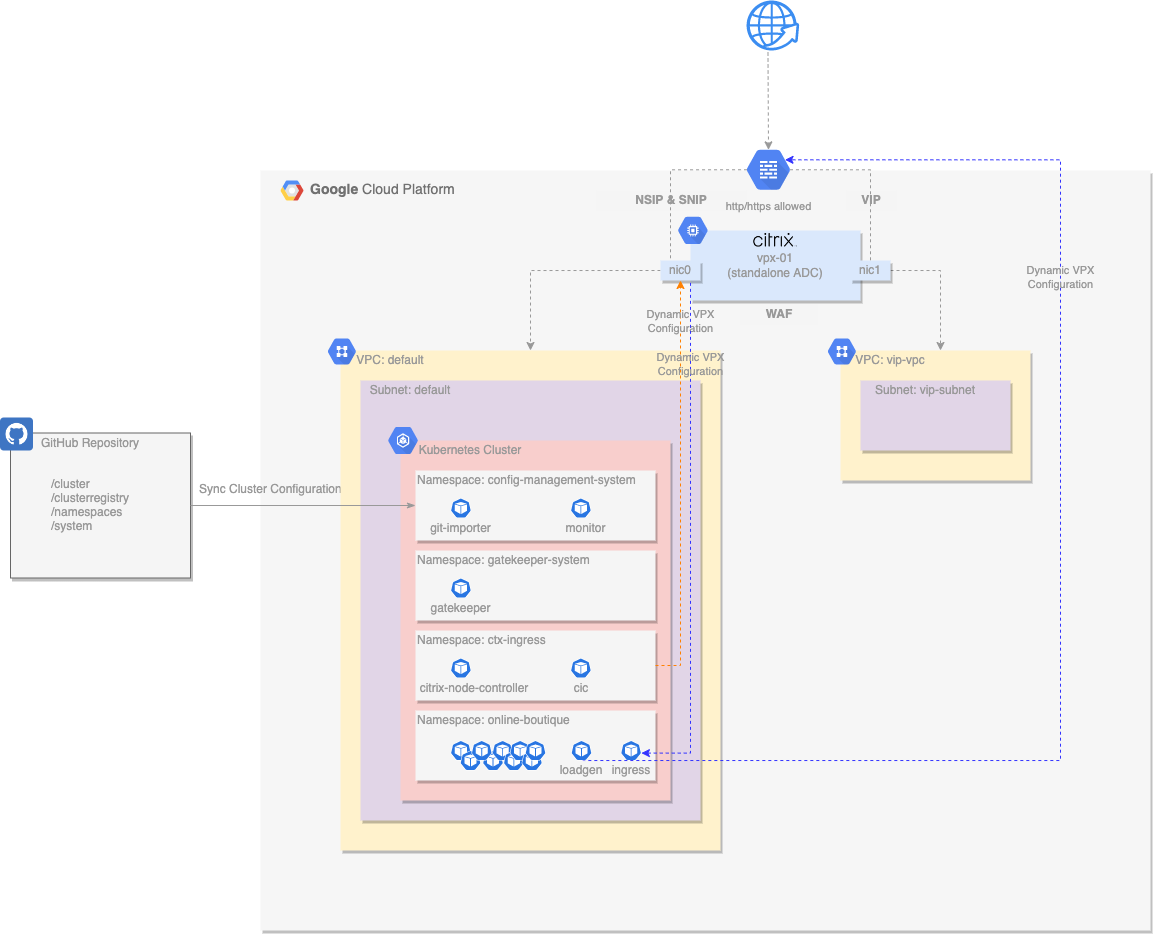This screenshot has height=935, width=1154.
Task: Select the citrix-node-controller pod icon
Action: pyautogui.click(x=461, y=668)
